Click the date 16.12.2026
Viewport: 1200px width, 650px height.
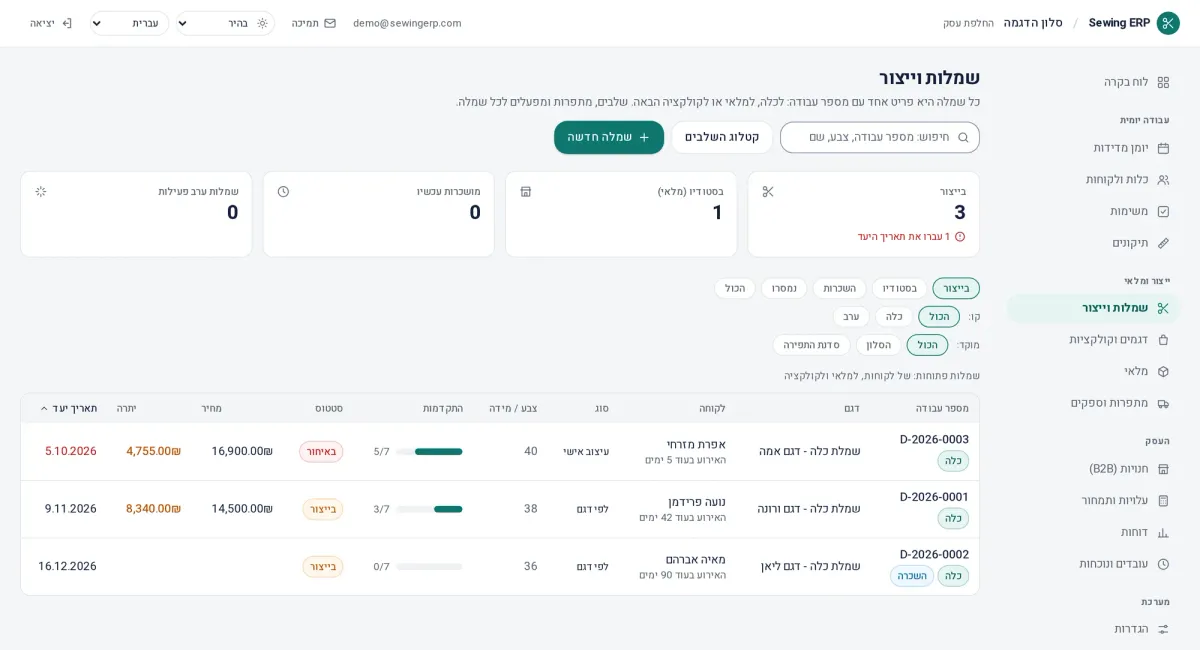pos(67,566)
